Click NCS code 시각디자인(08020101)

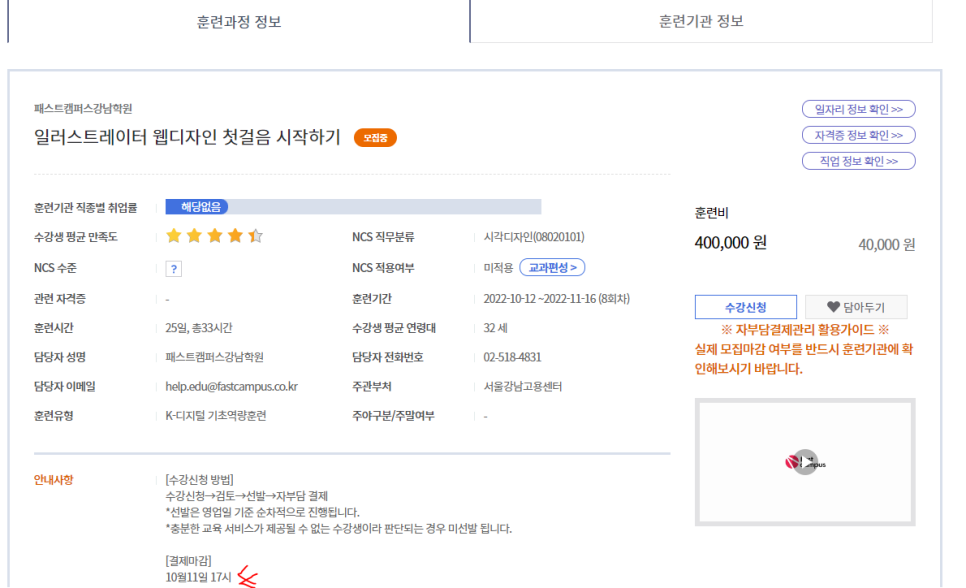click(534, 237)
